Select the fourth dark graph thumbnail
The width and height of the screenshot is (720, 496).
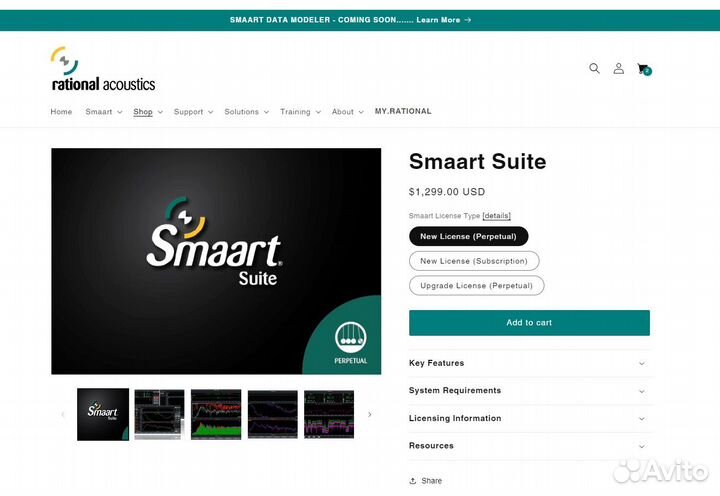click(x=273, y=414)
